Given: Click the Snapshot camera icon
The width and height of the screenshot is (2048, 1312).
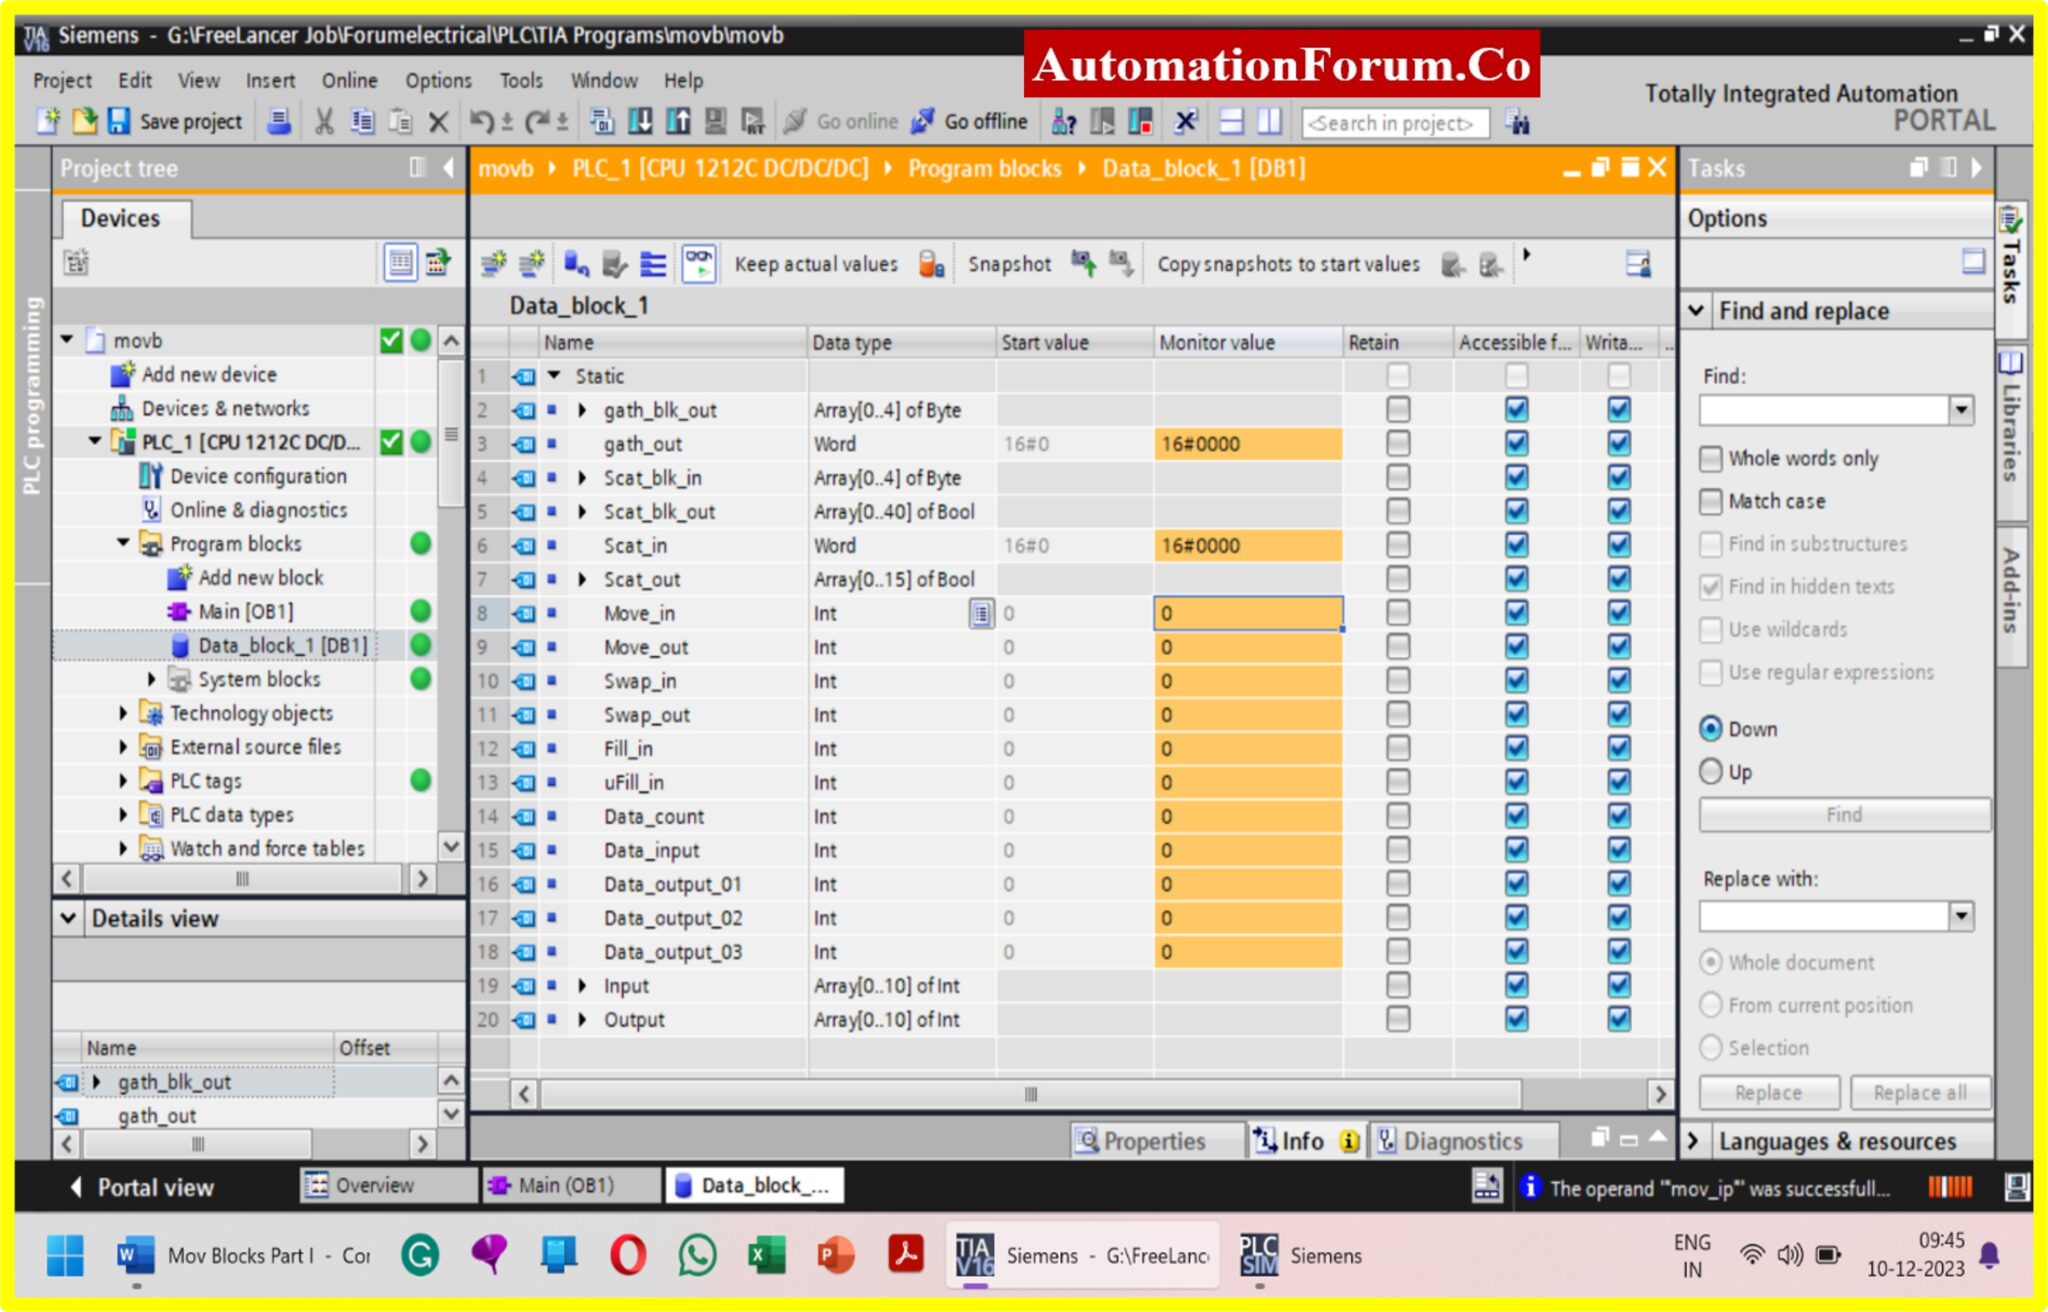Looking at the screenshot, I should 1082,263.
